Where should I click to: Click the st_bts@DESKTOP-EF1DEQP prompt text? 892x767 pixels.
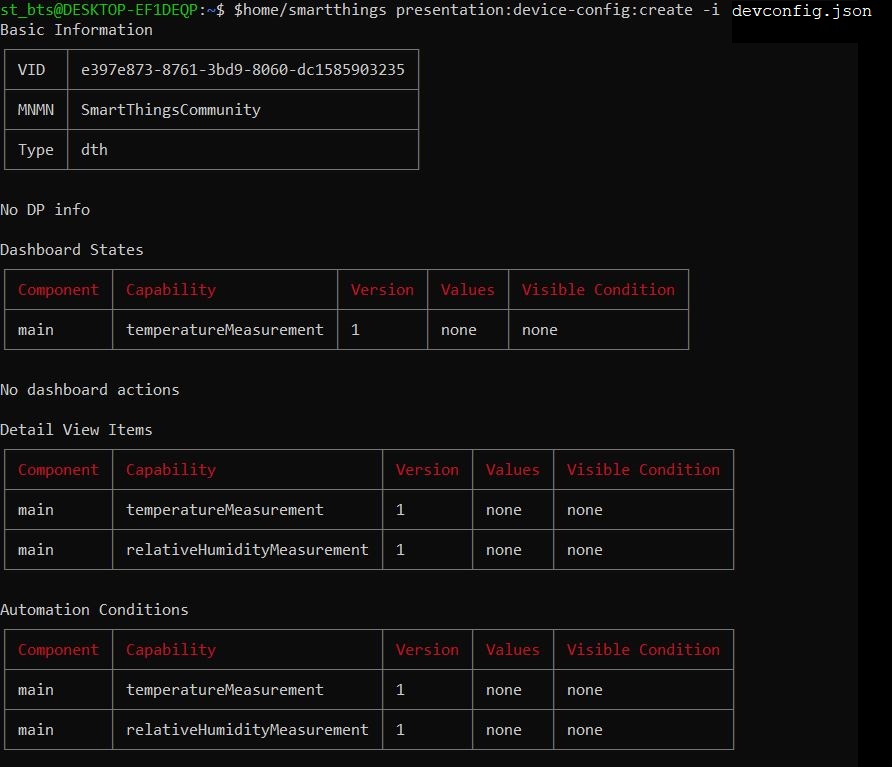point(99,10)
